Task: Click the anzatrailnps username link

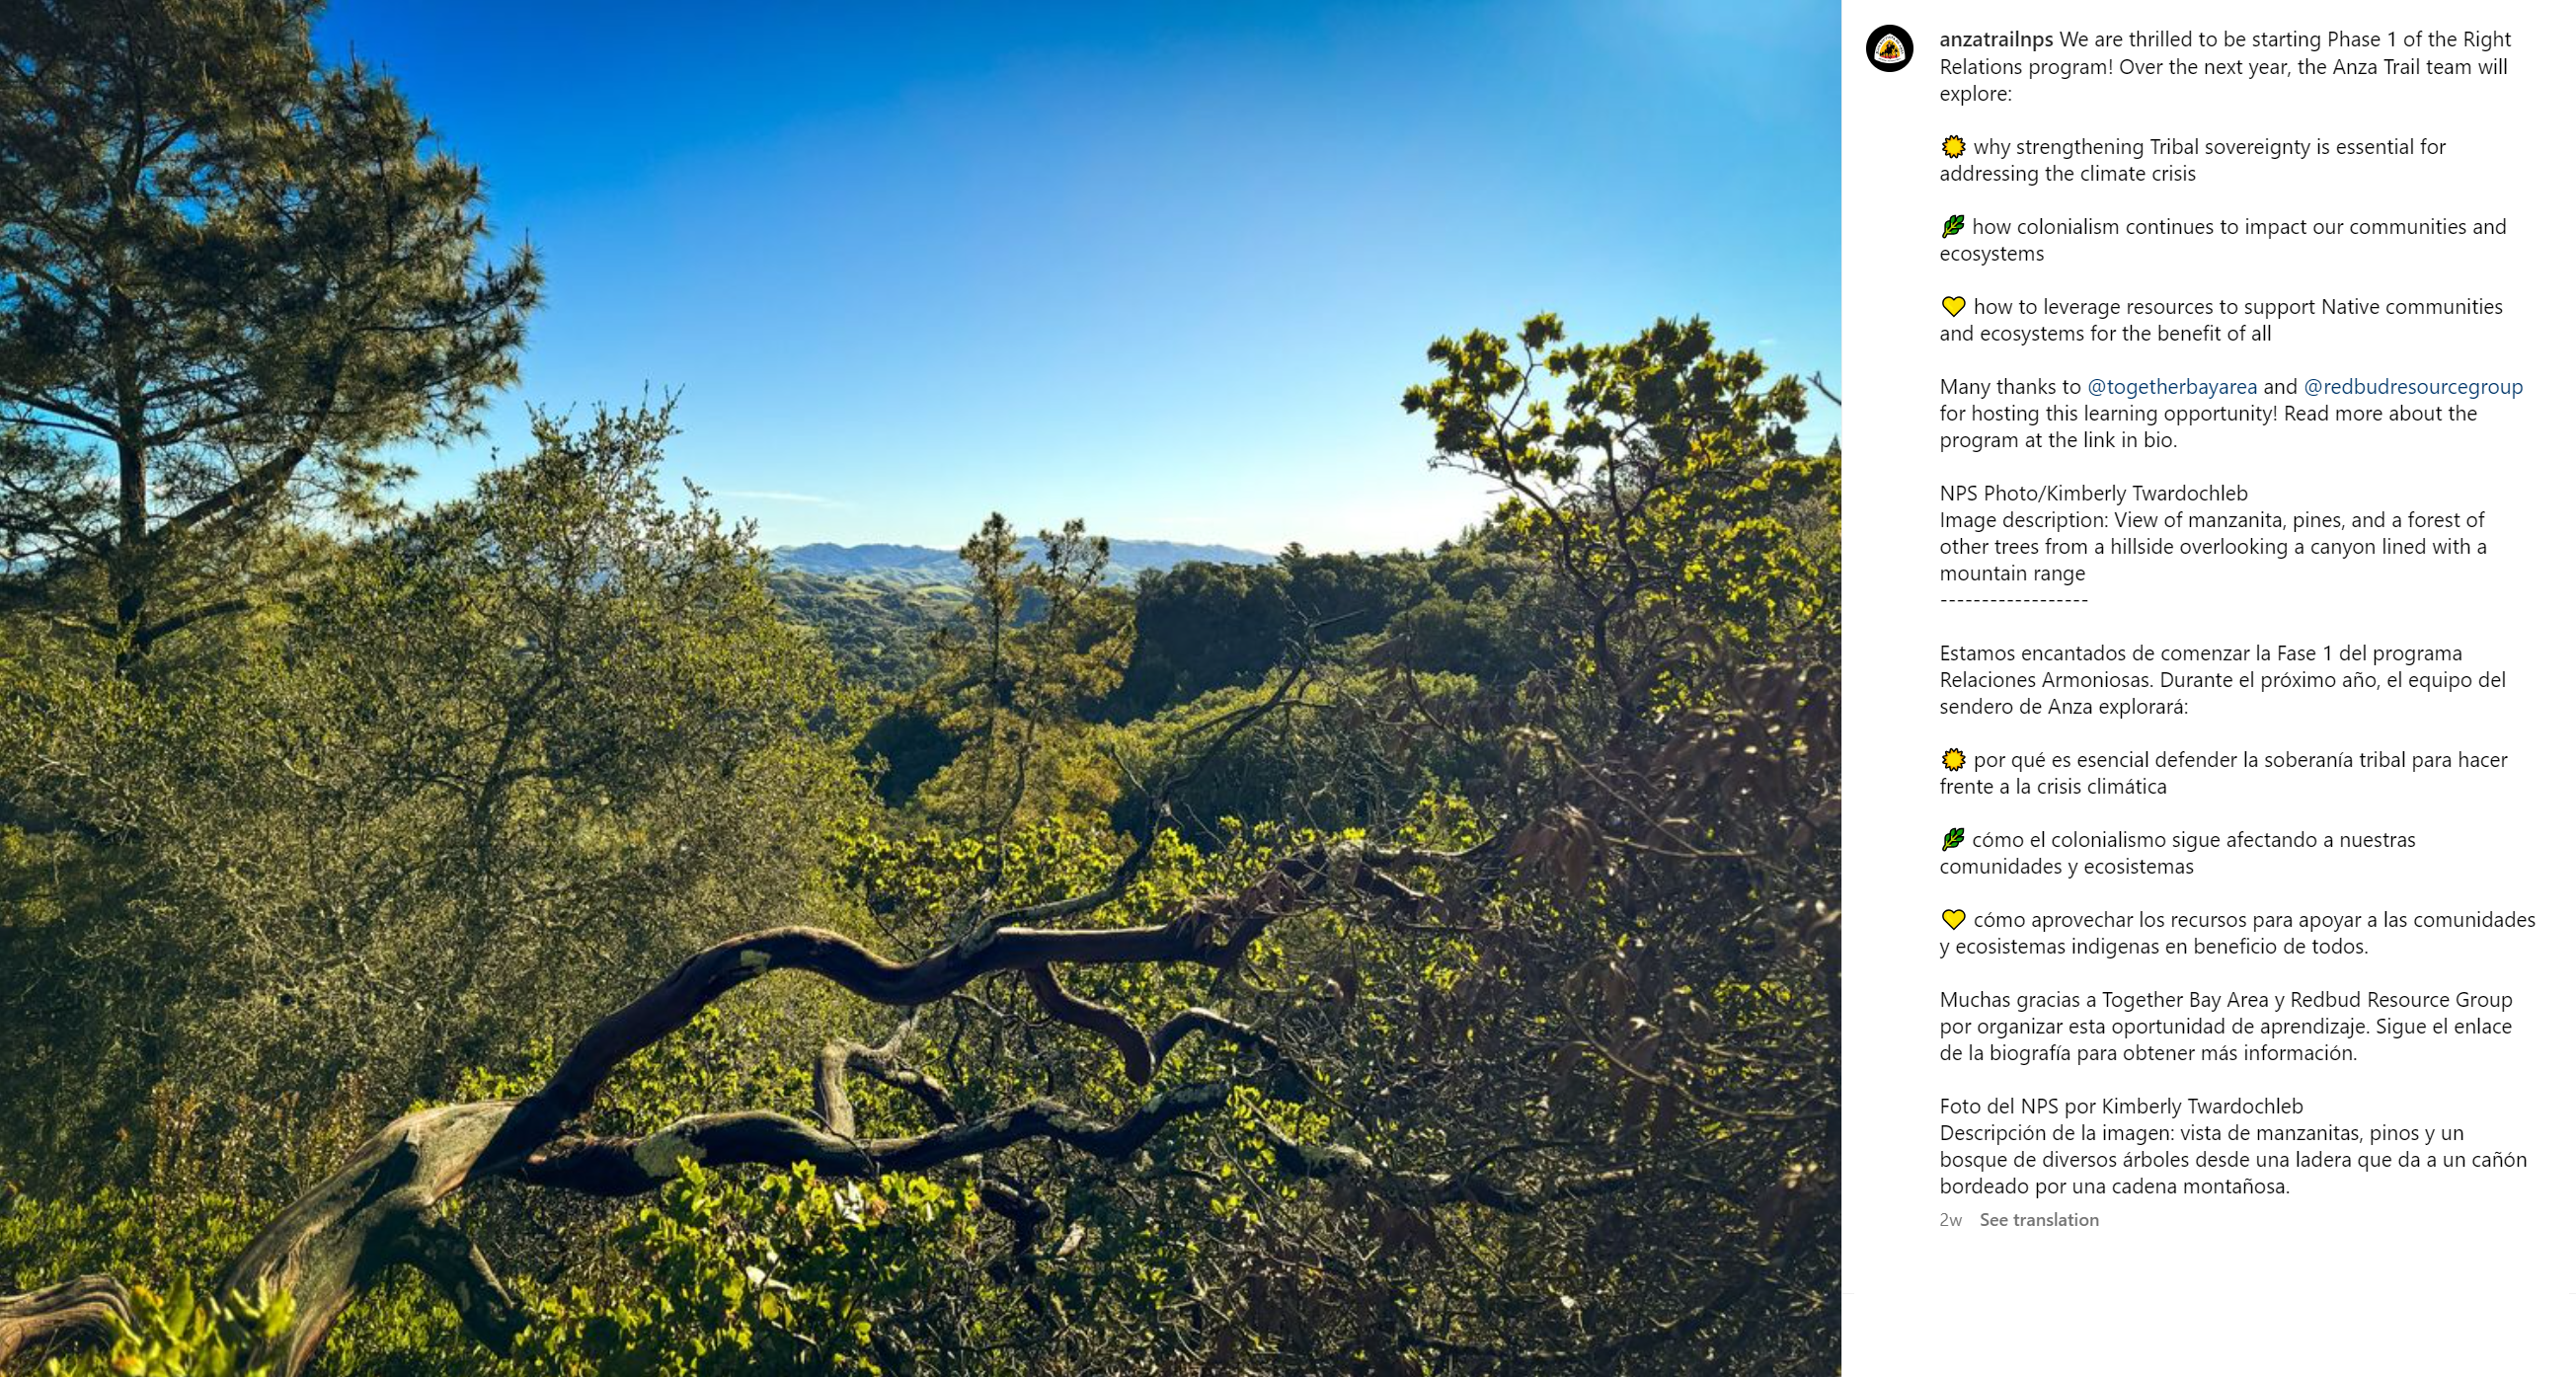Action: coord(1995,40)
